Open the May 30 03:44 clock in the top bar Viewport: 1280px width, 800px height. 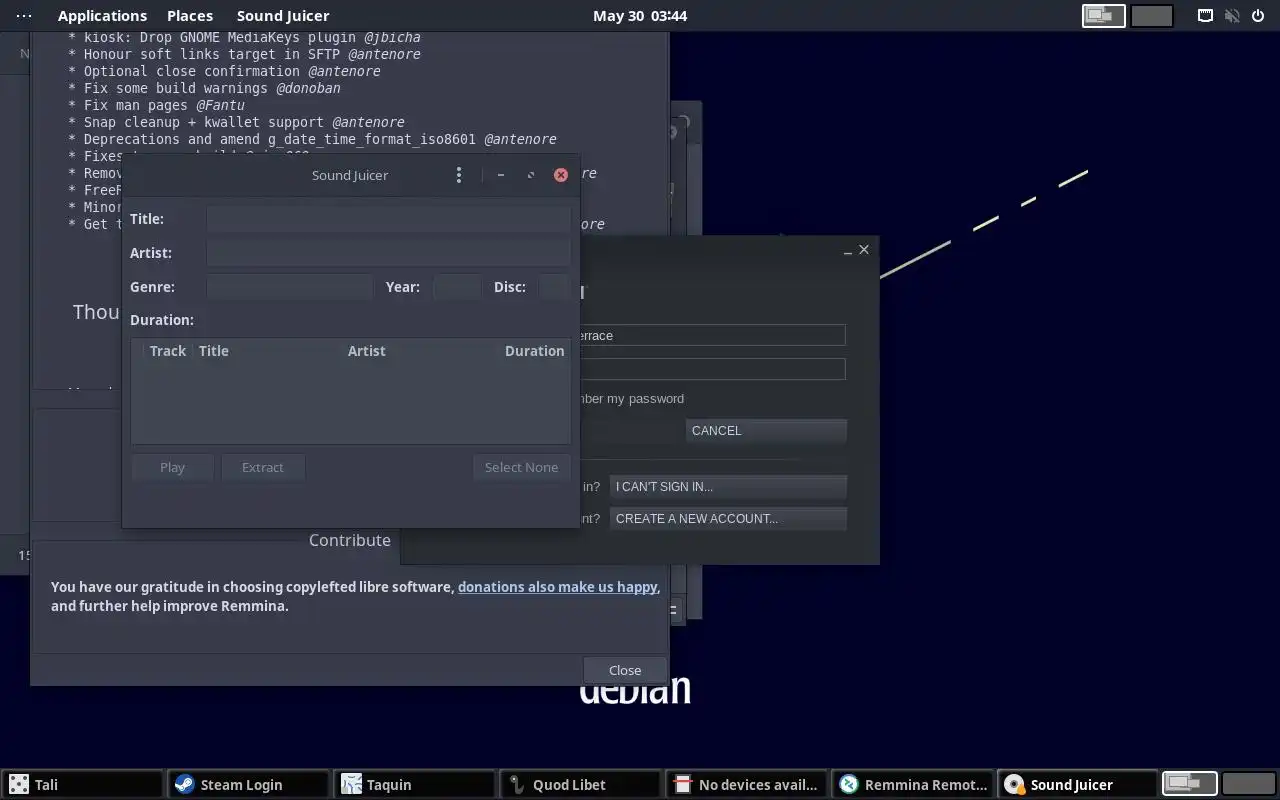[640, 15]
